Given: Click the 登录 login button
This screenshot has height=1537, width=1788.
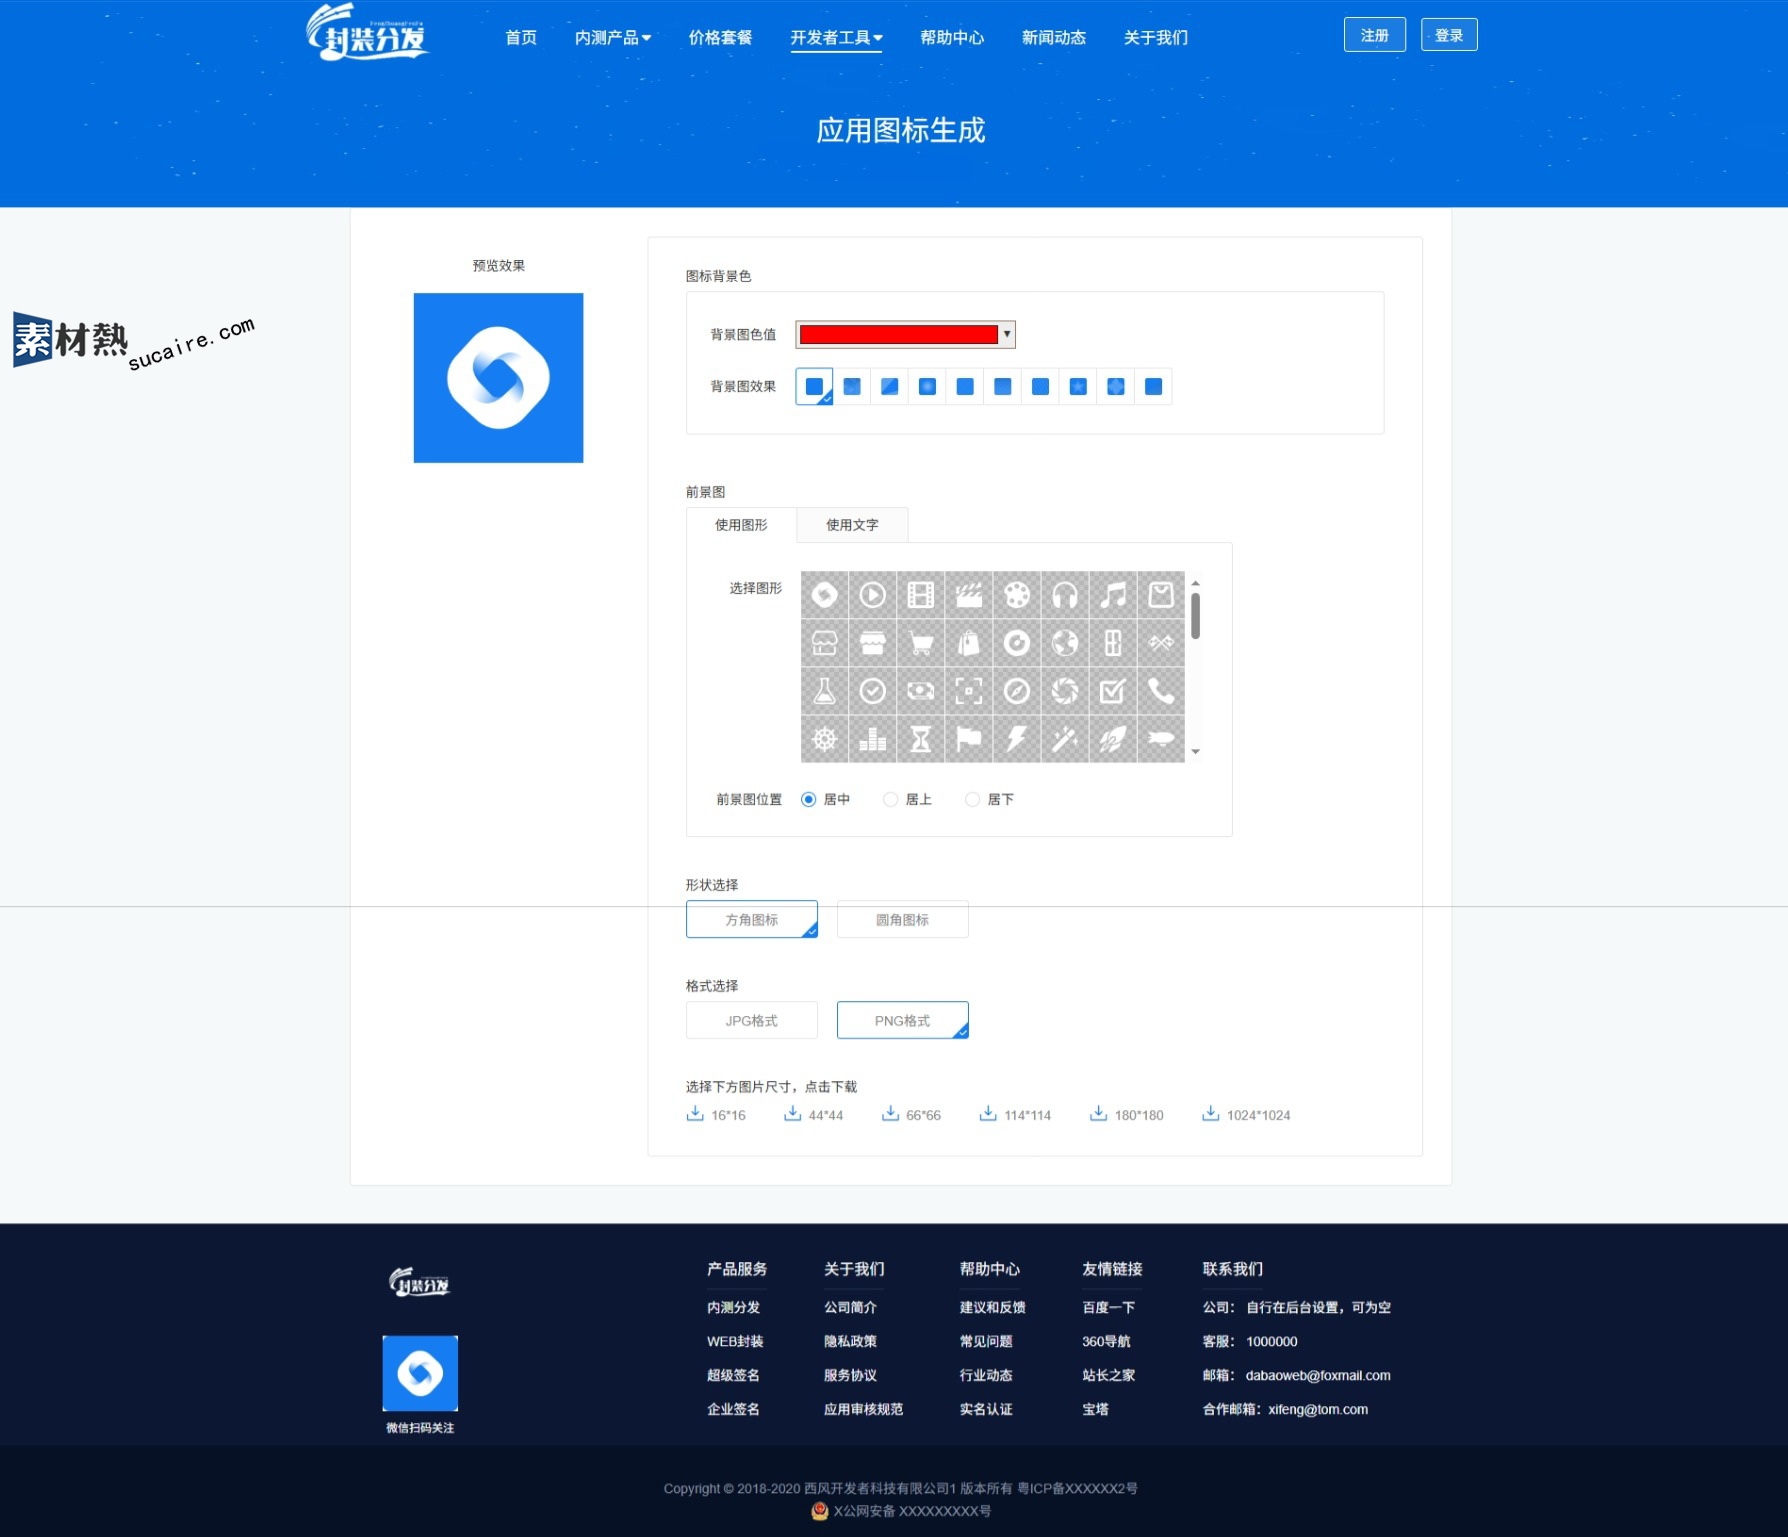Looking at the screenshot, I should pos(1449,35).
